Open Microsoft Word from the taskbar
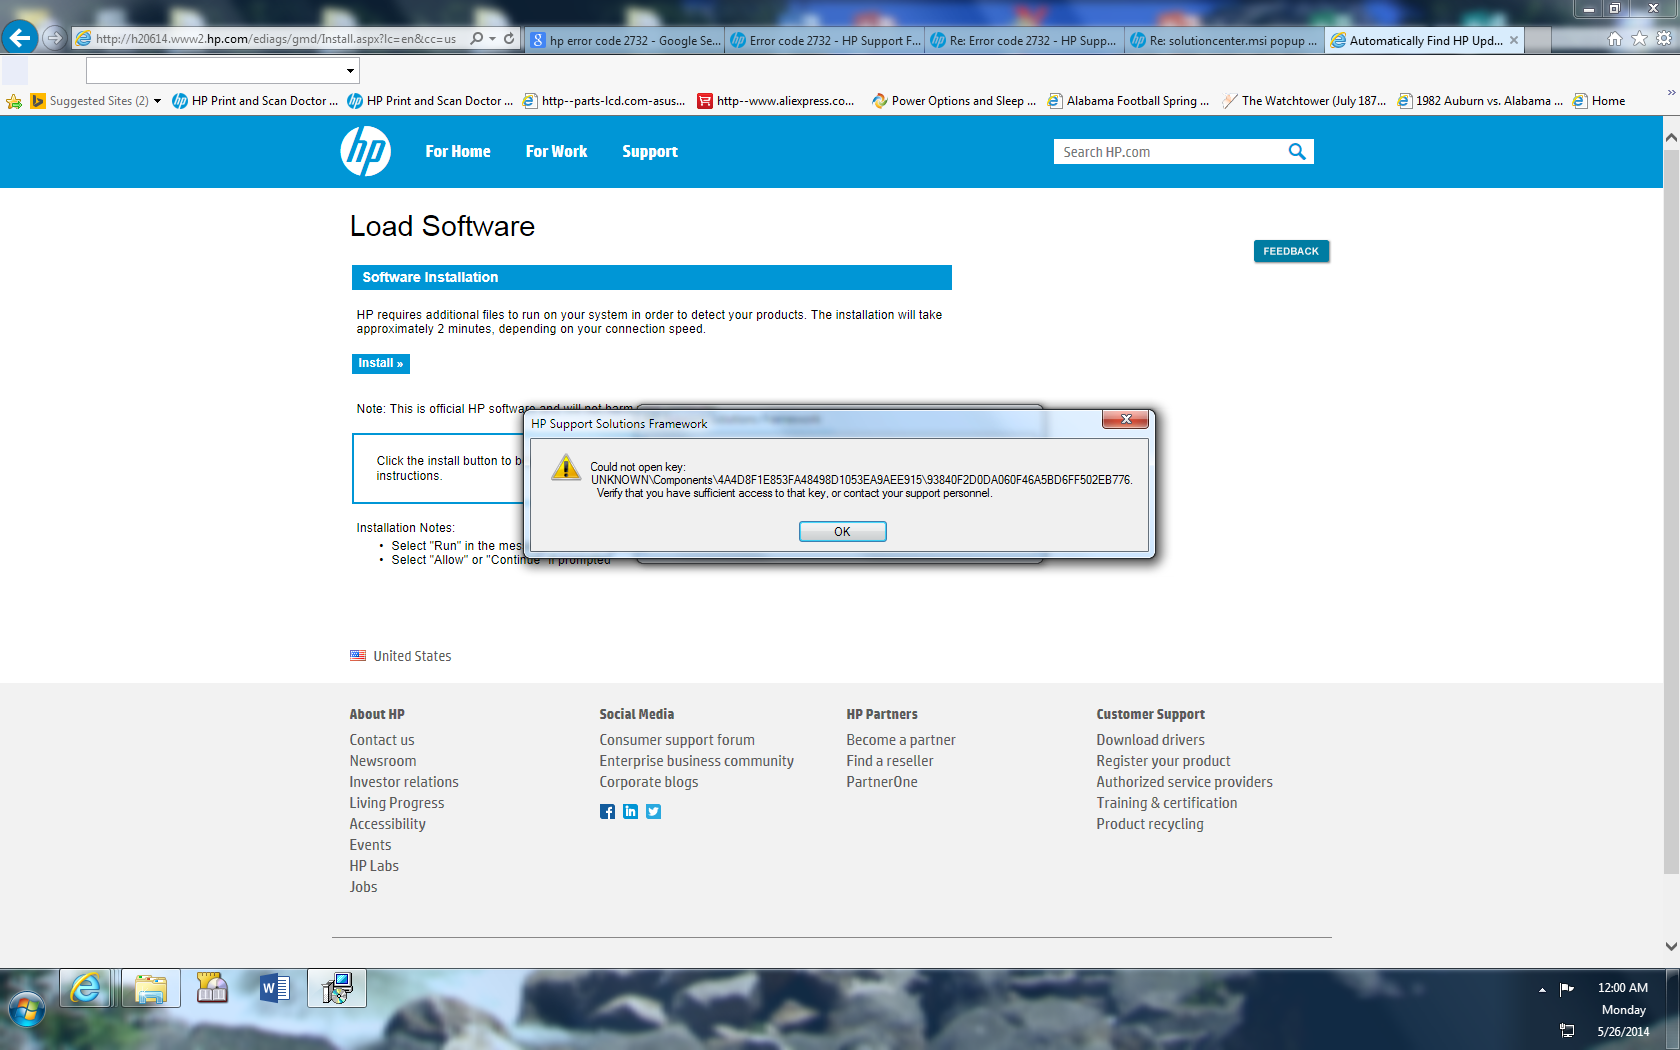This screenshot has height=1050, width=1680. pos(274,988)
